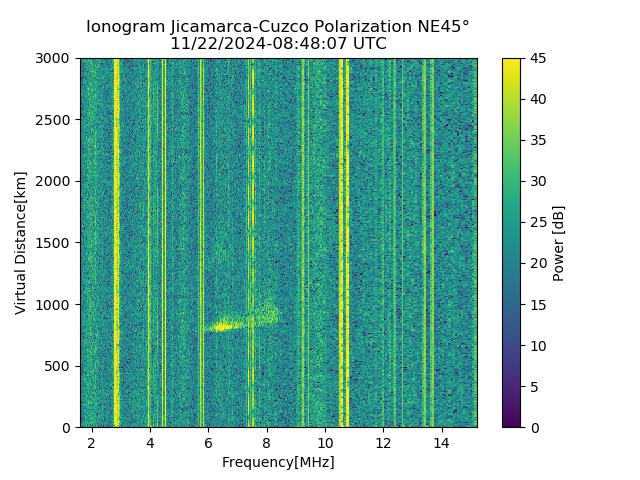The image size is (640, 480).
Task: Select the Power [dB] colorbar label
Action: tap(558, 244)
